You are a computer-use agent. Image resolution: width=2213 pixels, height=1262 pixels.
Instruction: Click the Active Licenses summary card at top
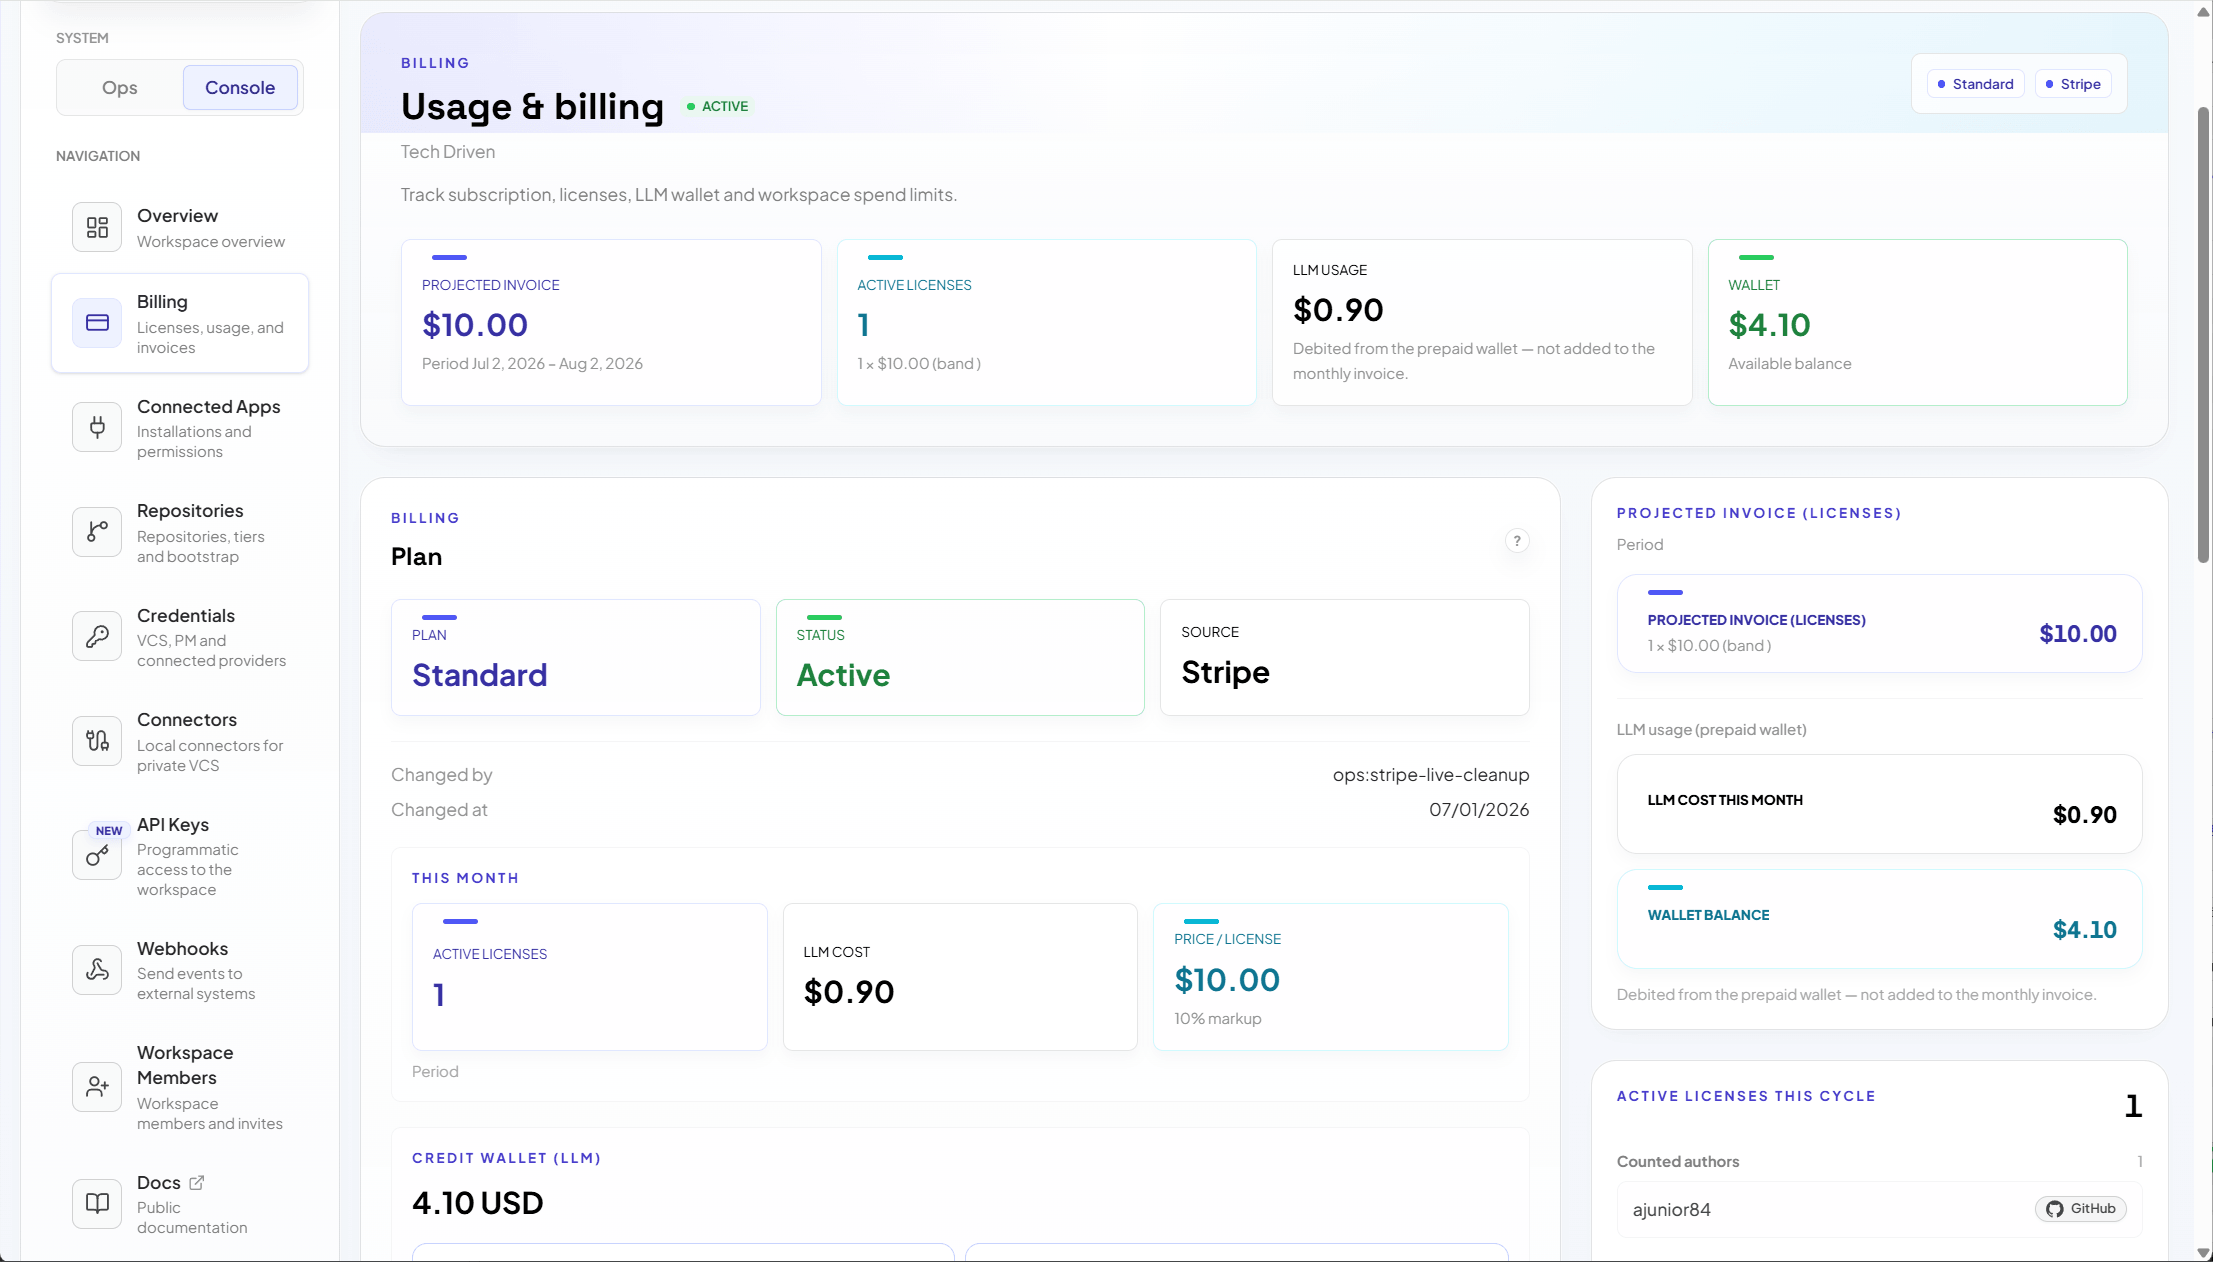(x=1046, y=322)
